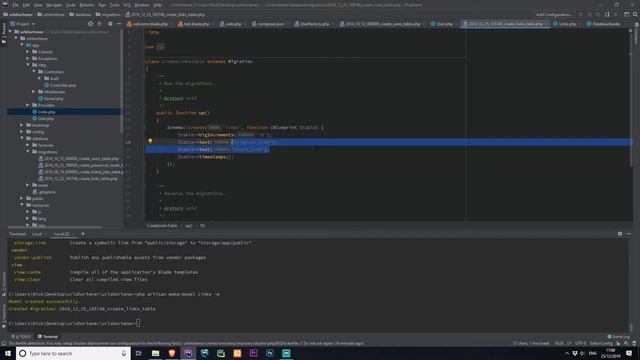Add a new terminal session with plus
The image size is (640, 360).
point(83,234)
